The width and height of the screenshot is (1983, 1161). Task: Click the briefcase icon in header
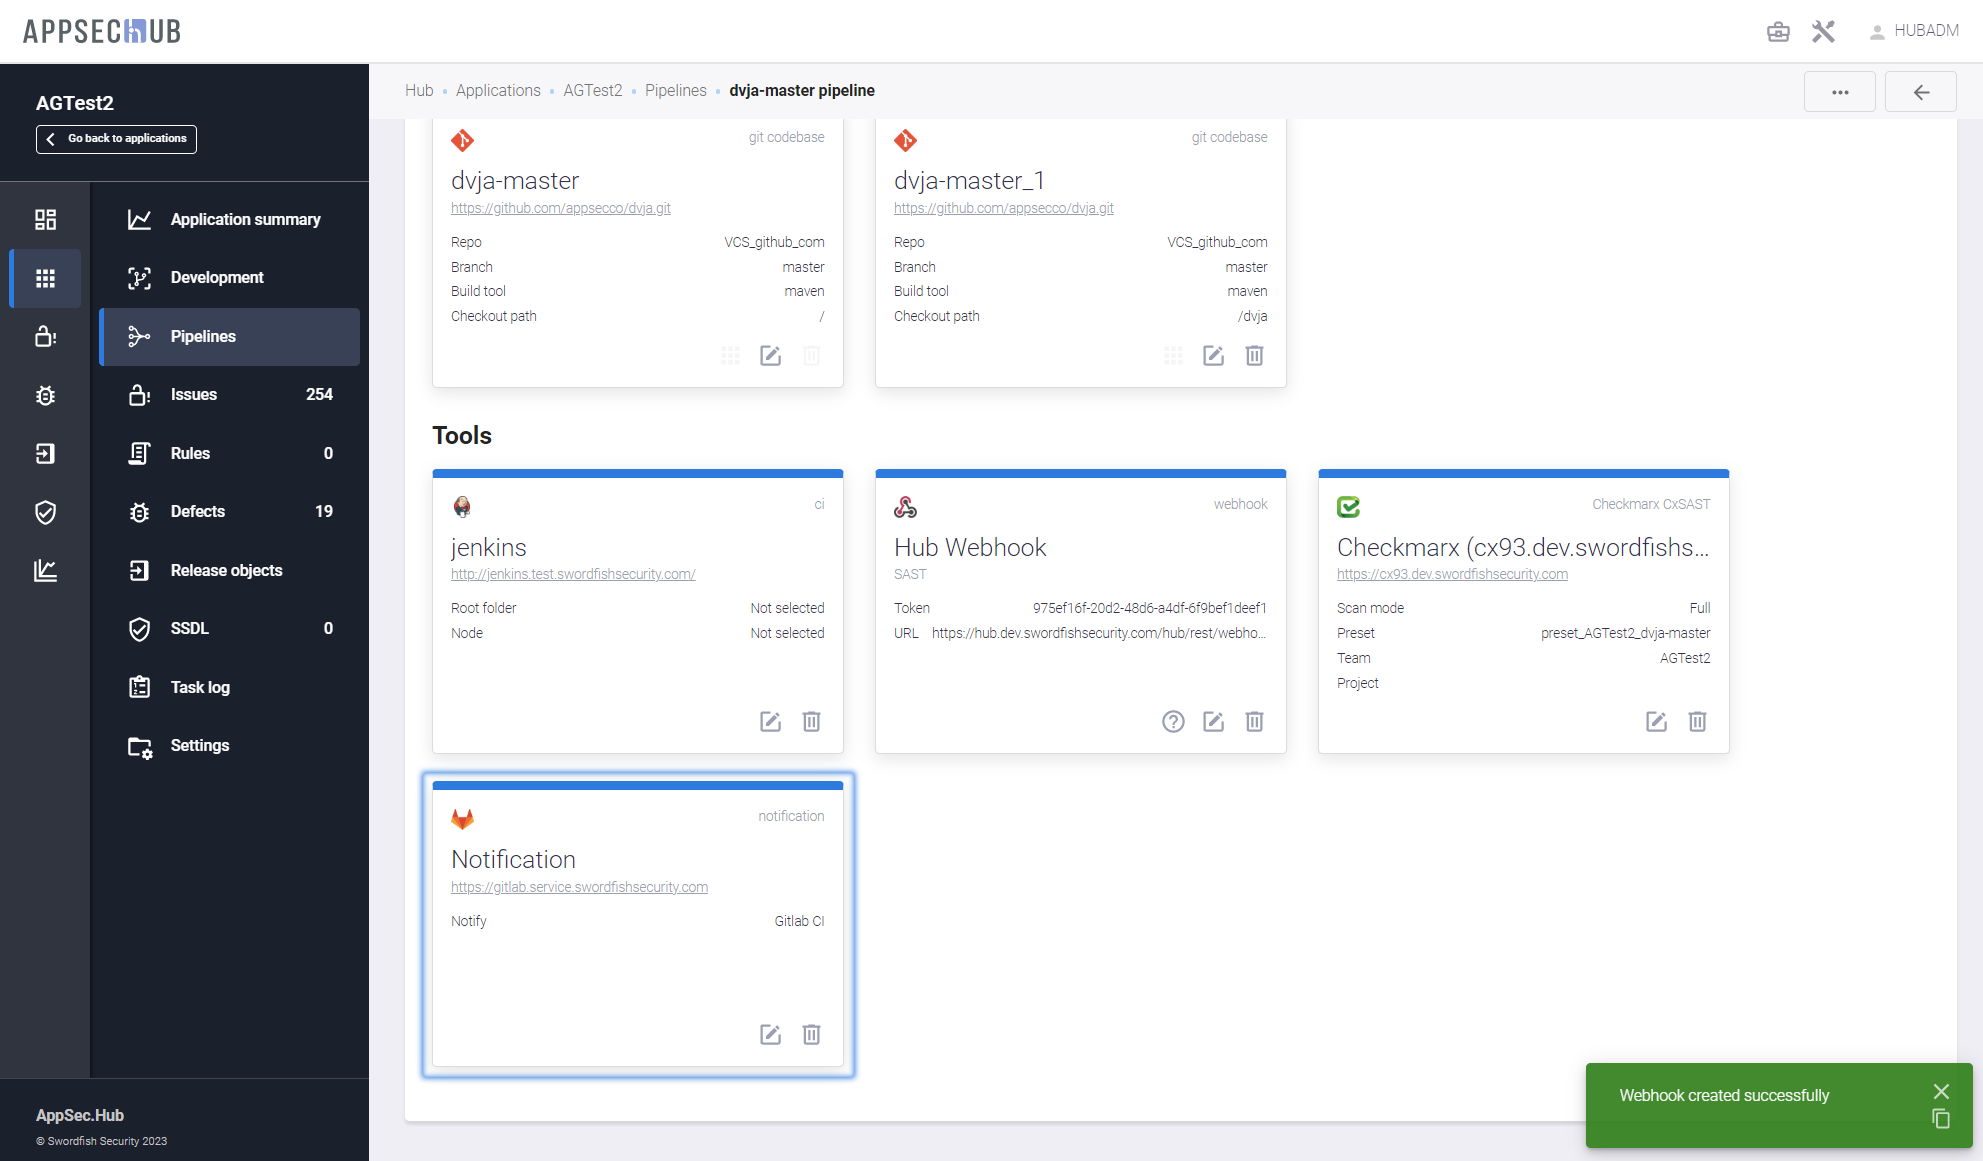[1778, 32]
